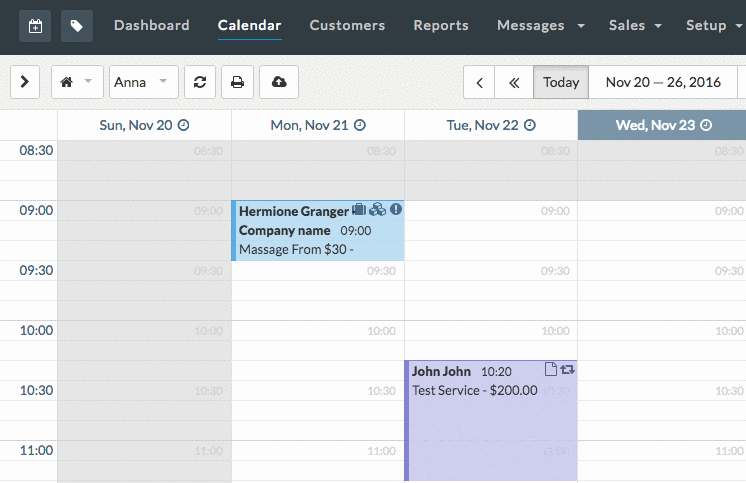Screen dimensions: 746x483
Task: Click the alert icon on Hermione Granger's appointment
Action: click(396, 210)
